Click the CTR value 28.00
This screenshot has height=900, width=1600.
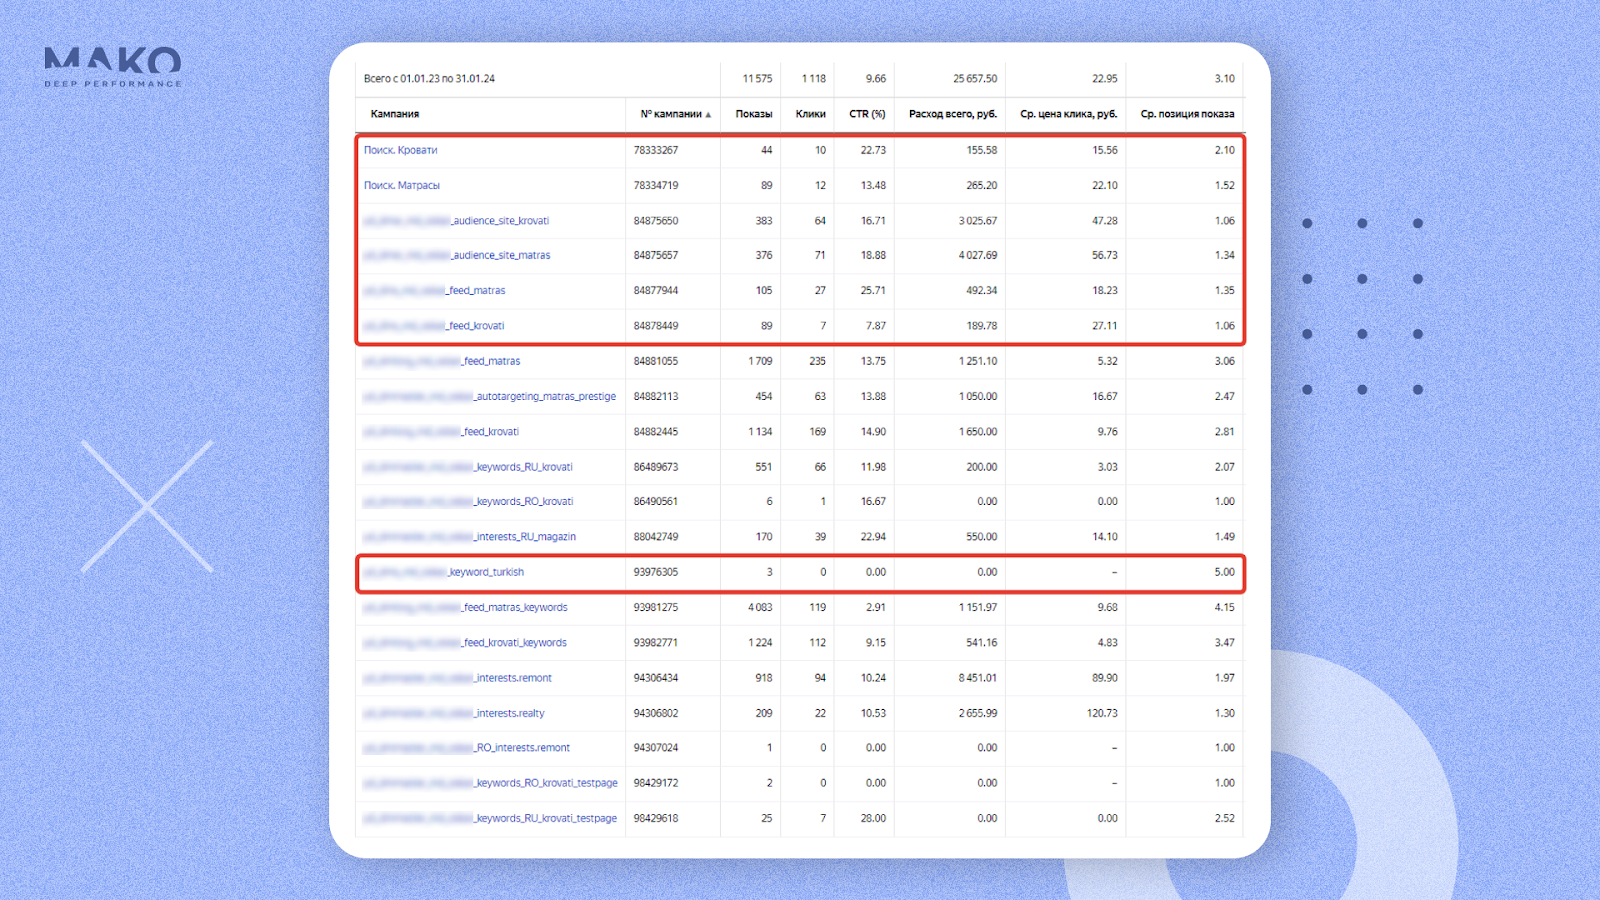pyautogui.click(x=873, y=818)
